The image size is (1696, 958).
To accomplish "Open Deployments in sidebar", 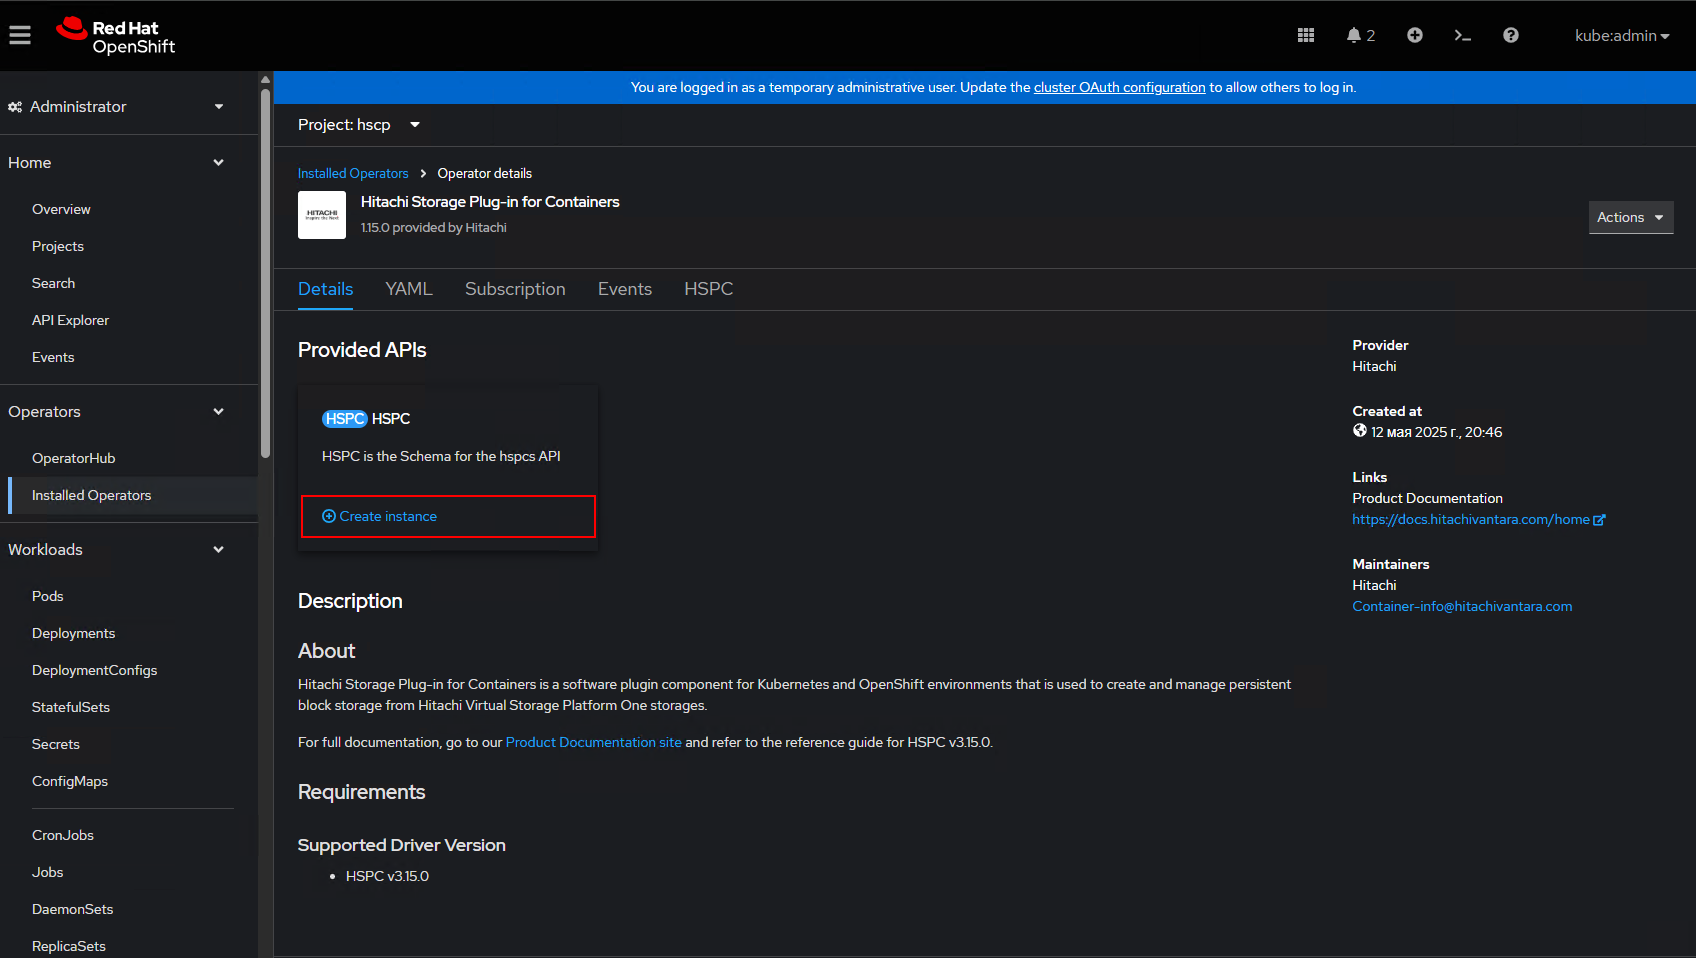I will click(73, 633).
